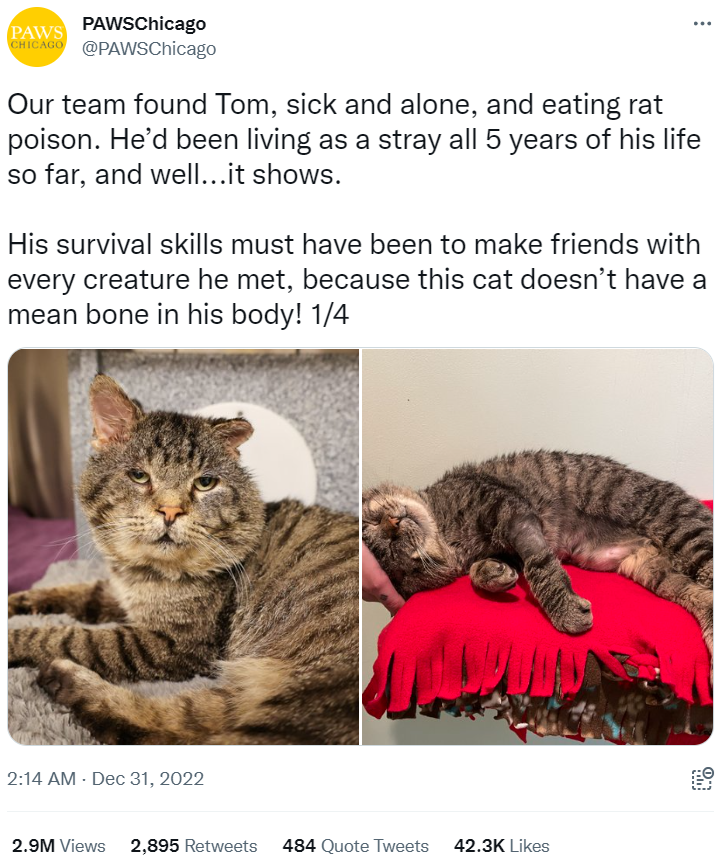720x859 pixels.
Task: View the 2.9M Views count
Action: tap(59, 845)
